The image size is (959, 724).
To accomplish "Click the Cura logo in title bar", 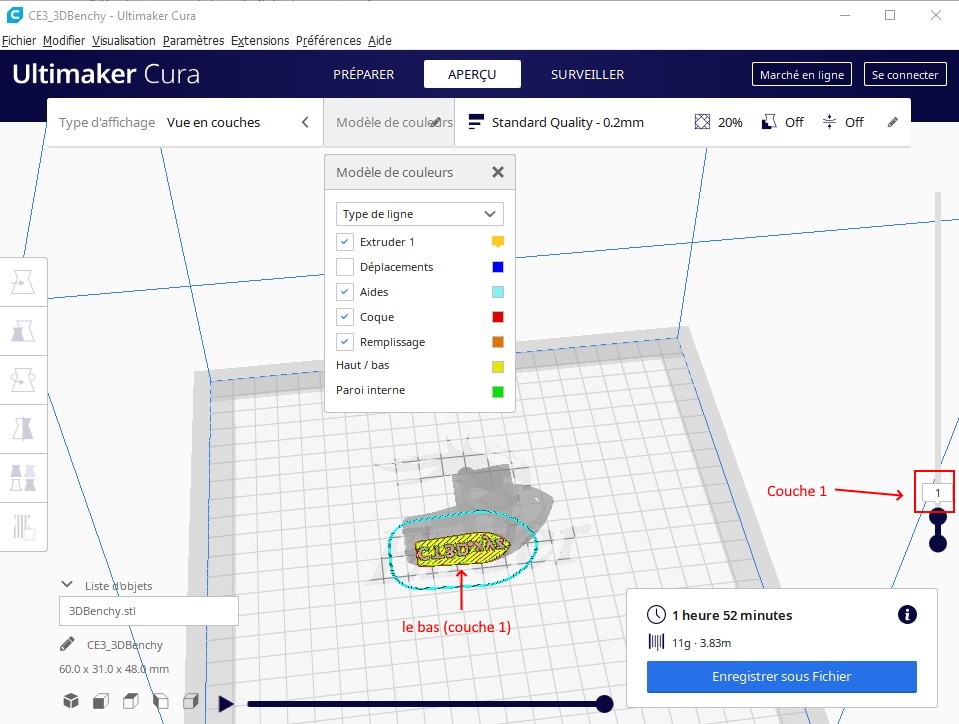I will (14, 15).
